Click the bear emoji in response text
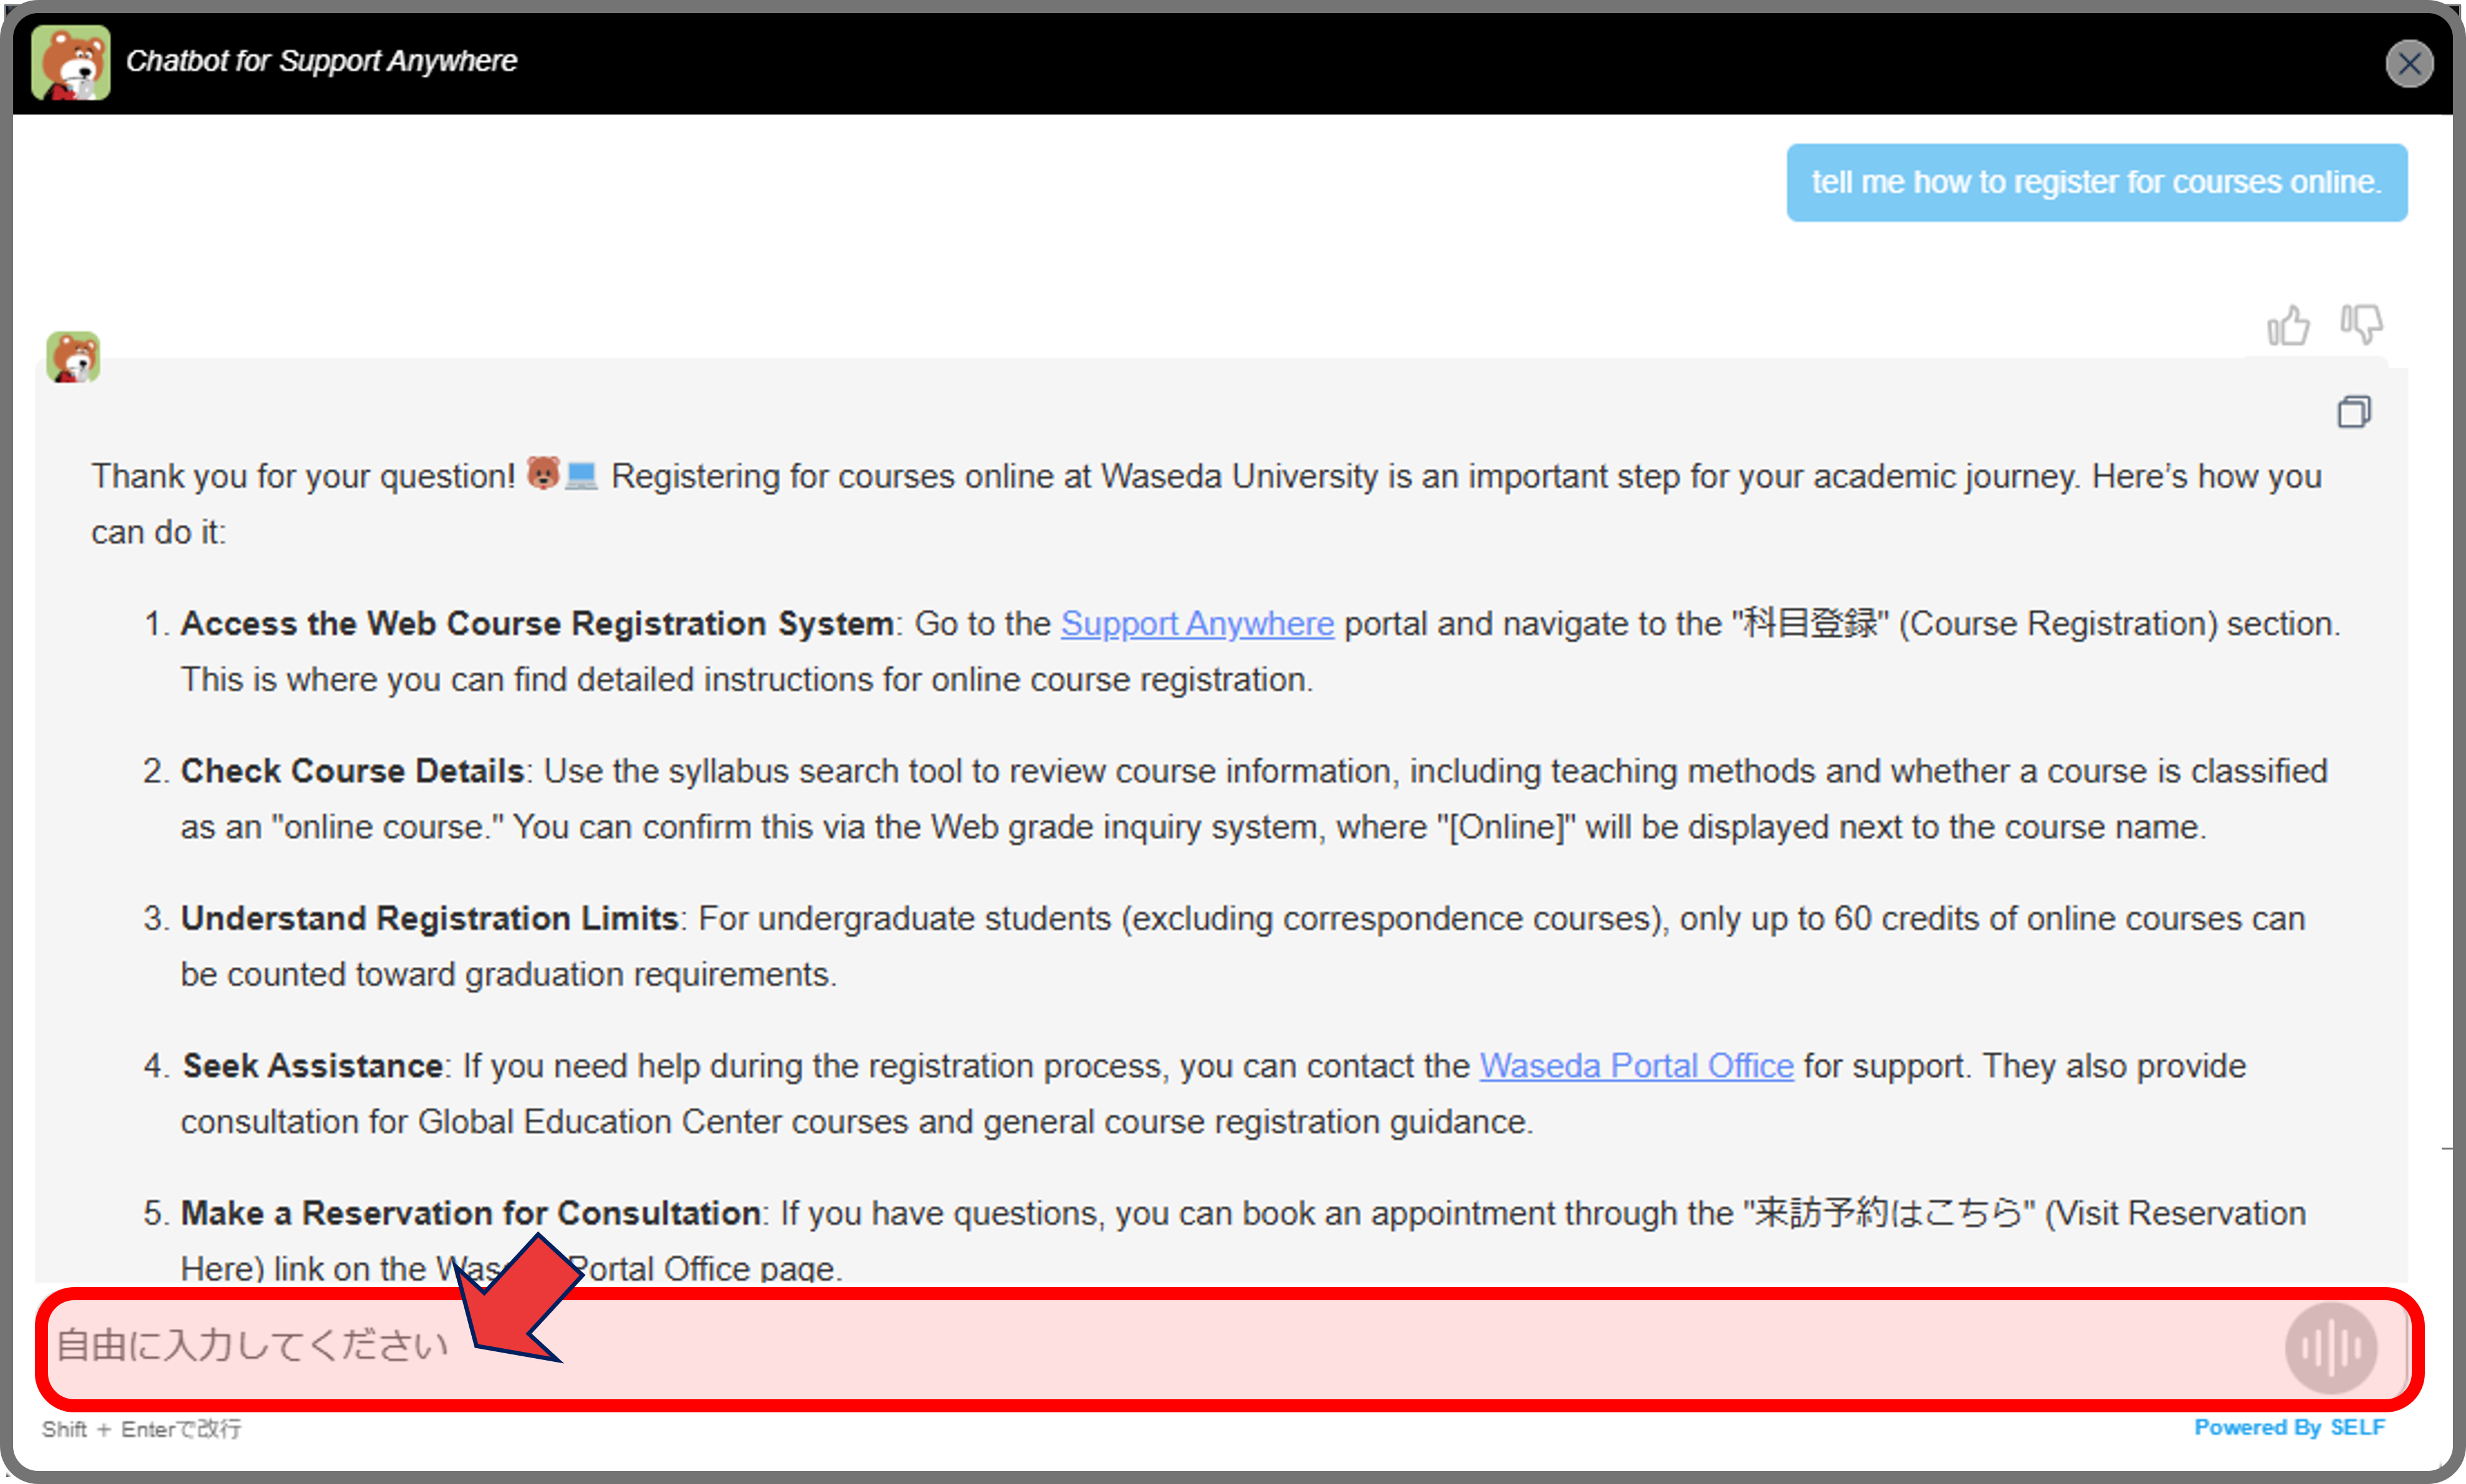2466x1484 pixels. pos(543,473)
